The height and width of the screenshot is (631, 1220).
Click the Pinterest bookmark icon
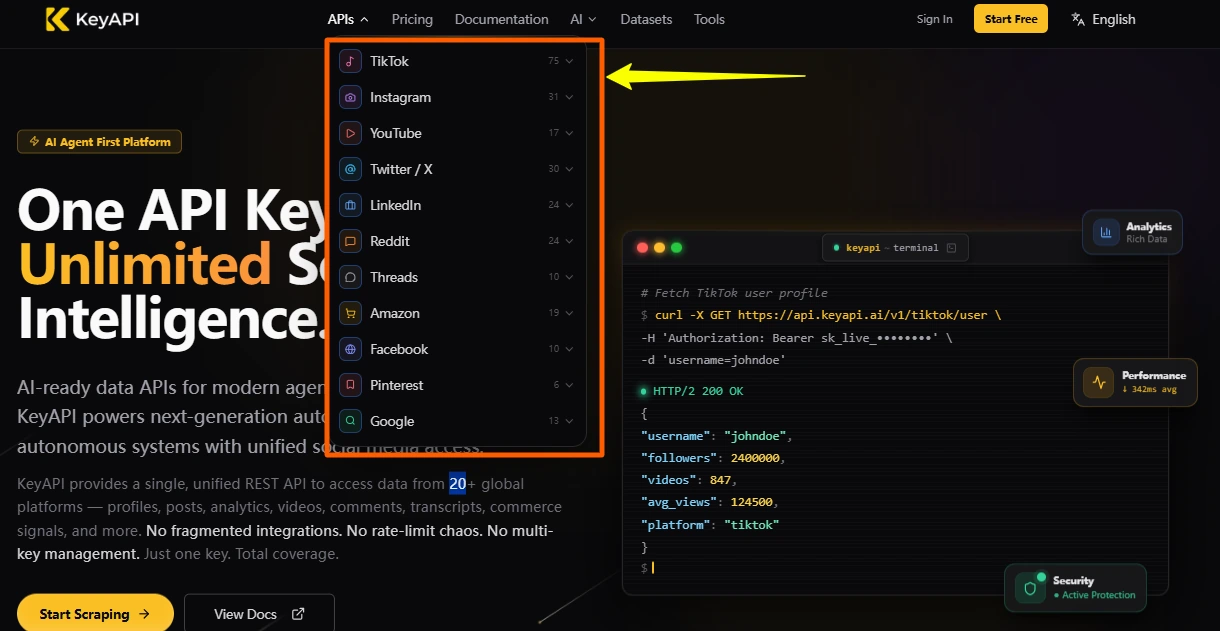click(x=350, y=385)
